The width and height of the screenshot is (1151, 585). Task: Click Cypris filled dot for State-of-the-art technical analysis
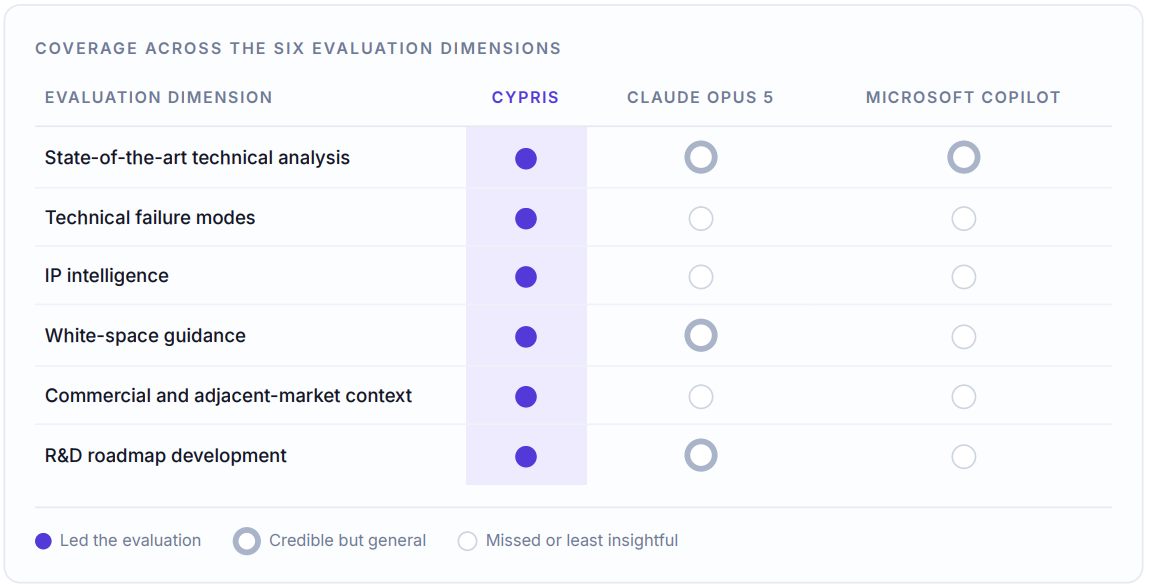(x=526, y=159)
